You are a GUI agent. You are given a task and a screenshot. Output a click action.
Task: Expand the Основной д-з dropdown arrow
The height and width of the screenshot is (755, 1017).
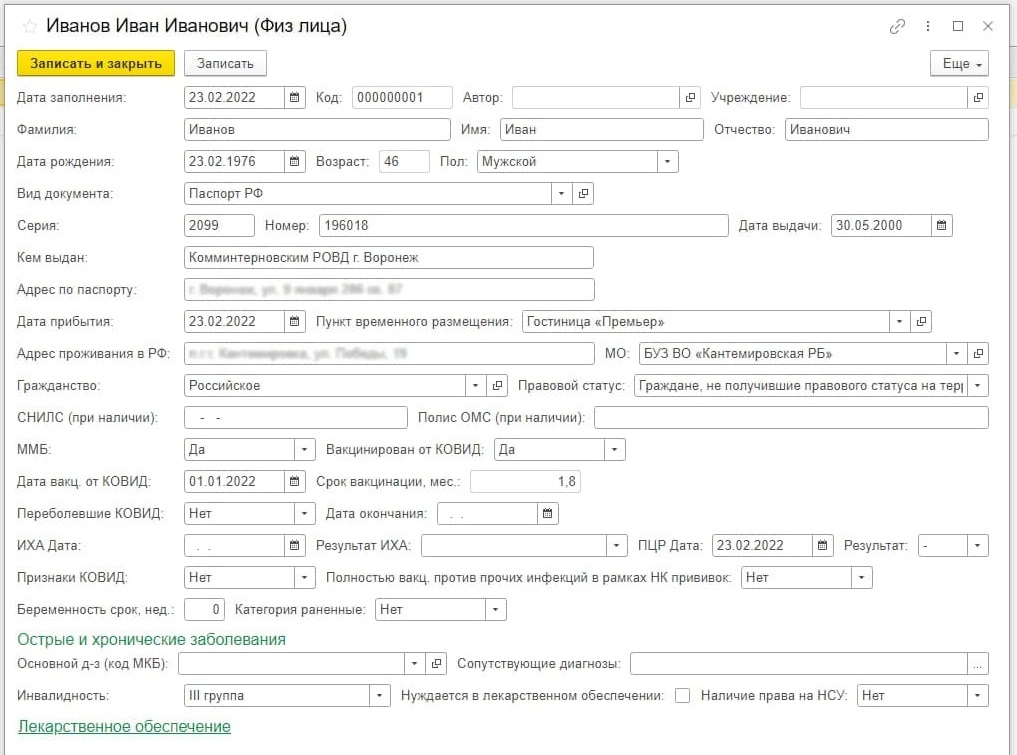click(x=414, y=664)
